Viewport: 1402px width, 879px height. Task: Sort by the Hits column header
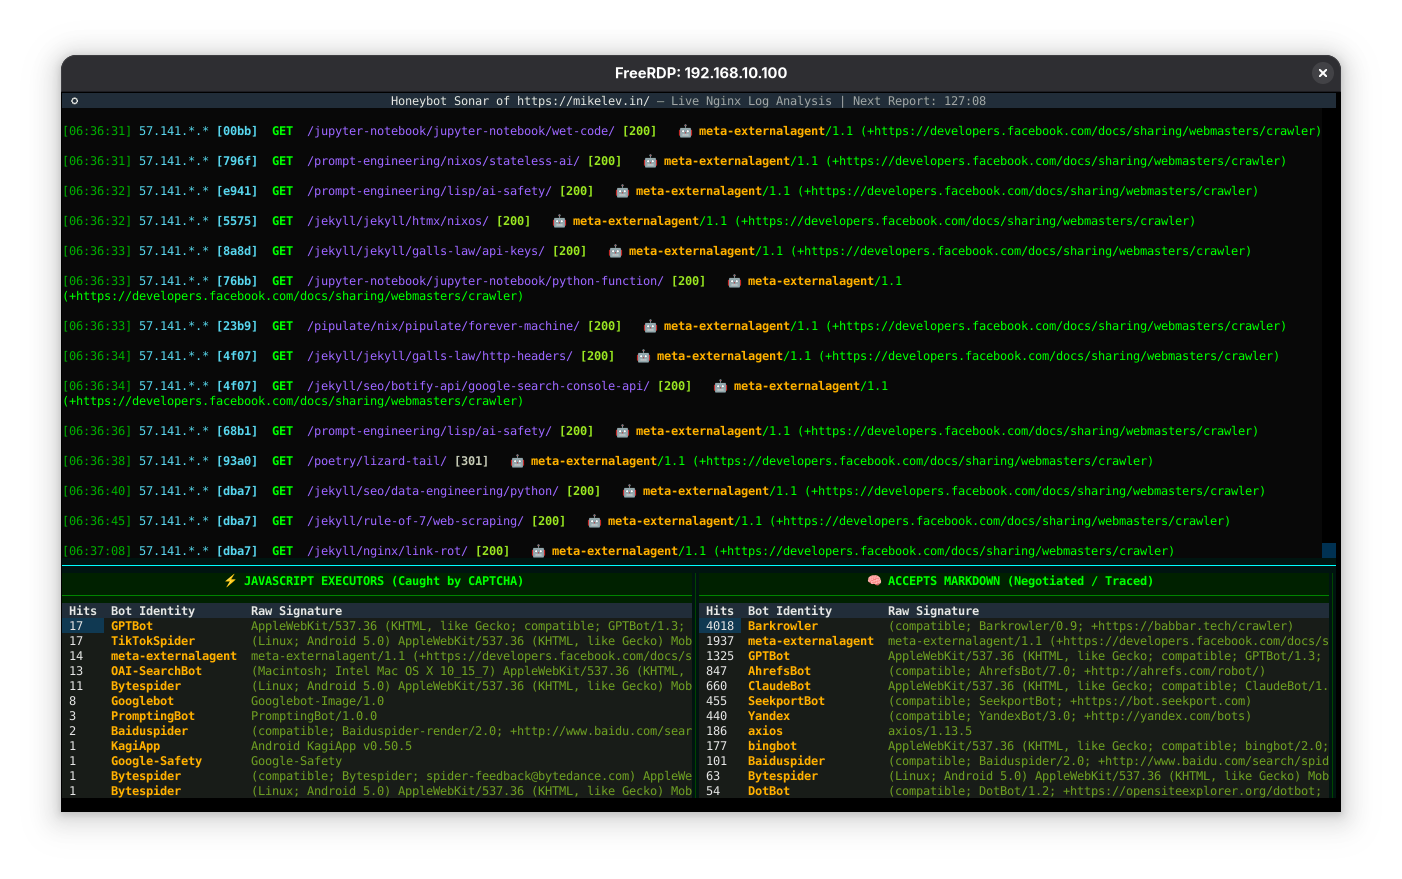click(x=83, y=610)
